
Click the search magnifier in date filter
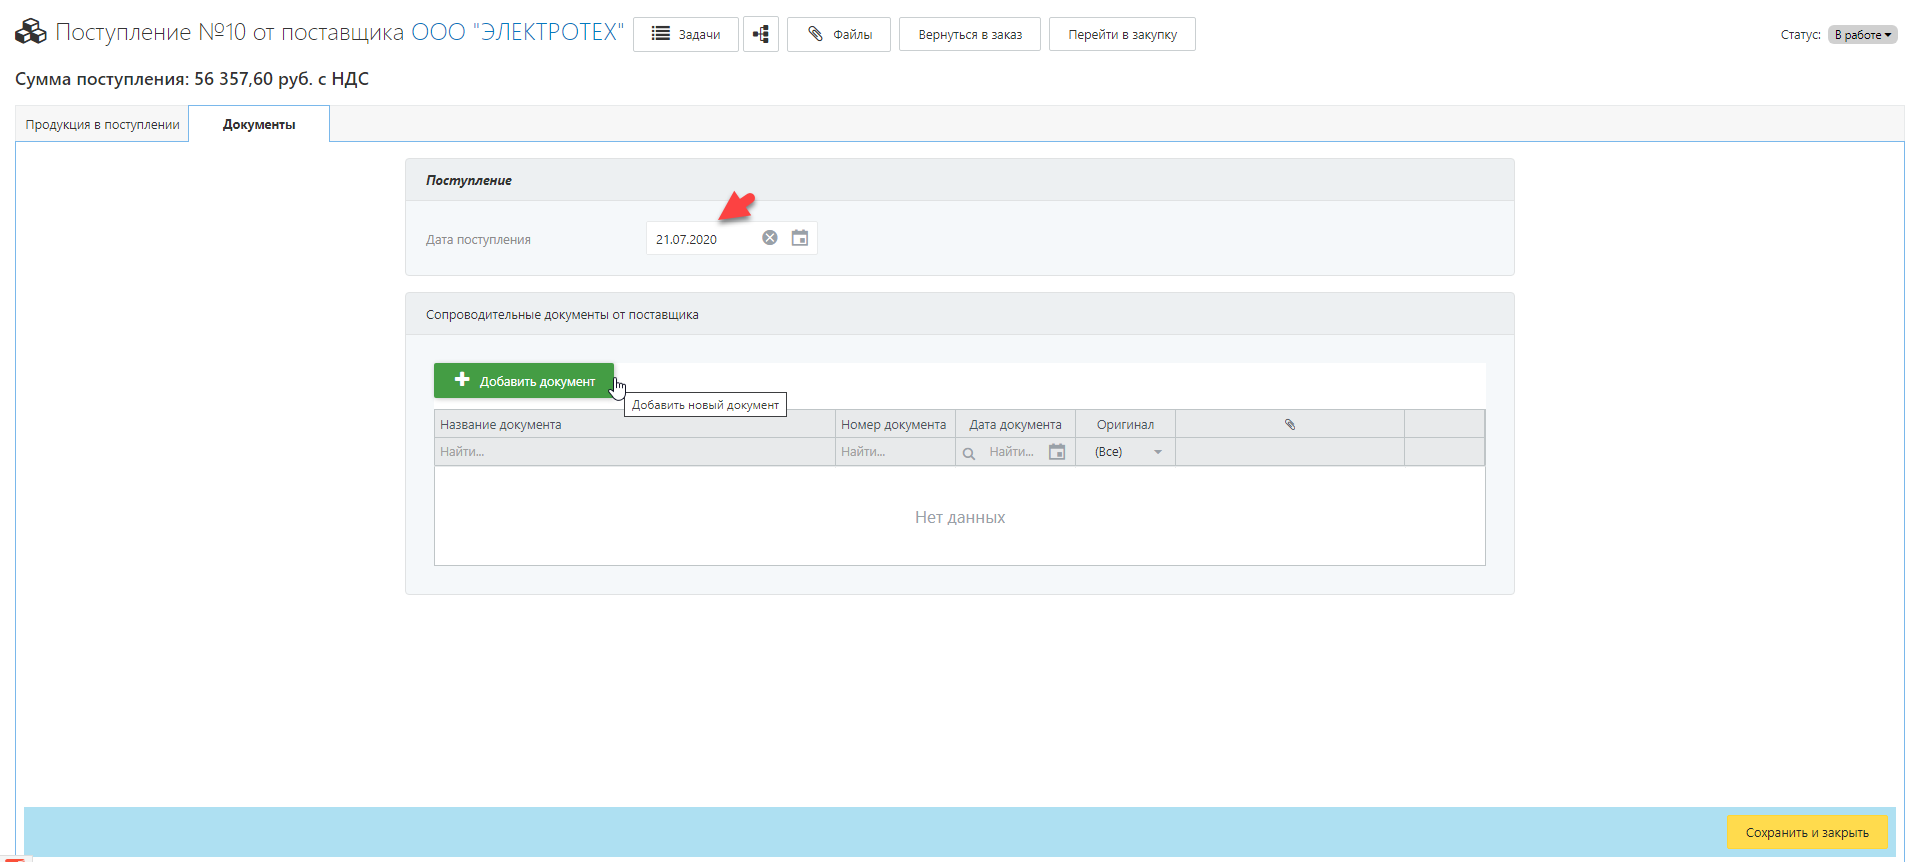[968, 453]
